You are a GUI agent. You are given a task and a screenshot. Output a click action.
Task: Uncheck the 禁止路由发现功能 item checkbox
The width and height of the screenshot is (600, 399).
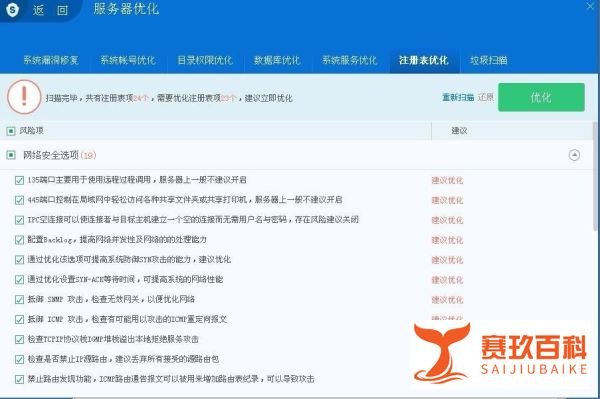tap(19, 379)
